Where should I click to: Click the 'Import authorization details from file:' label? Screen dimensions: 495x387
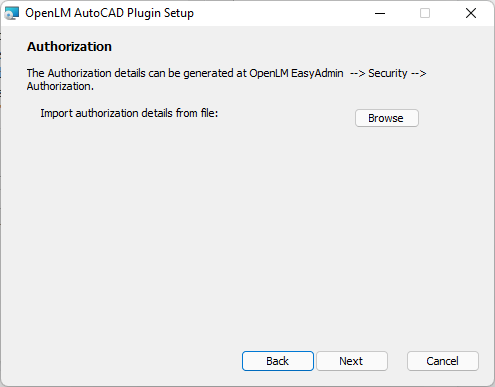pos(129,113)
